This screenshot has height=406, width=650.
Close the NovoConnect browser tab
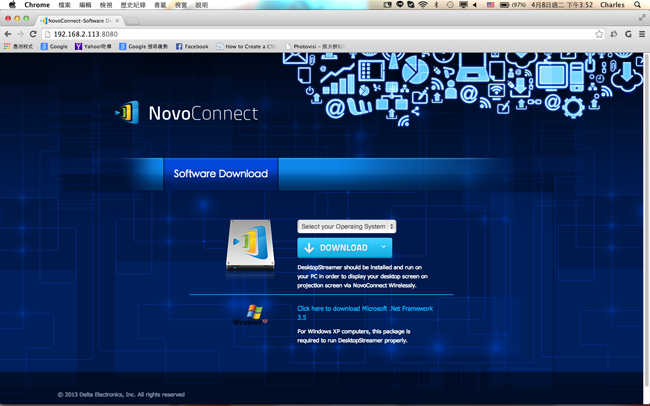click(117, 20)
